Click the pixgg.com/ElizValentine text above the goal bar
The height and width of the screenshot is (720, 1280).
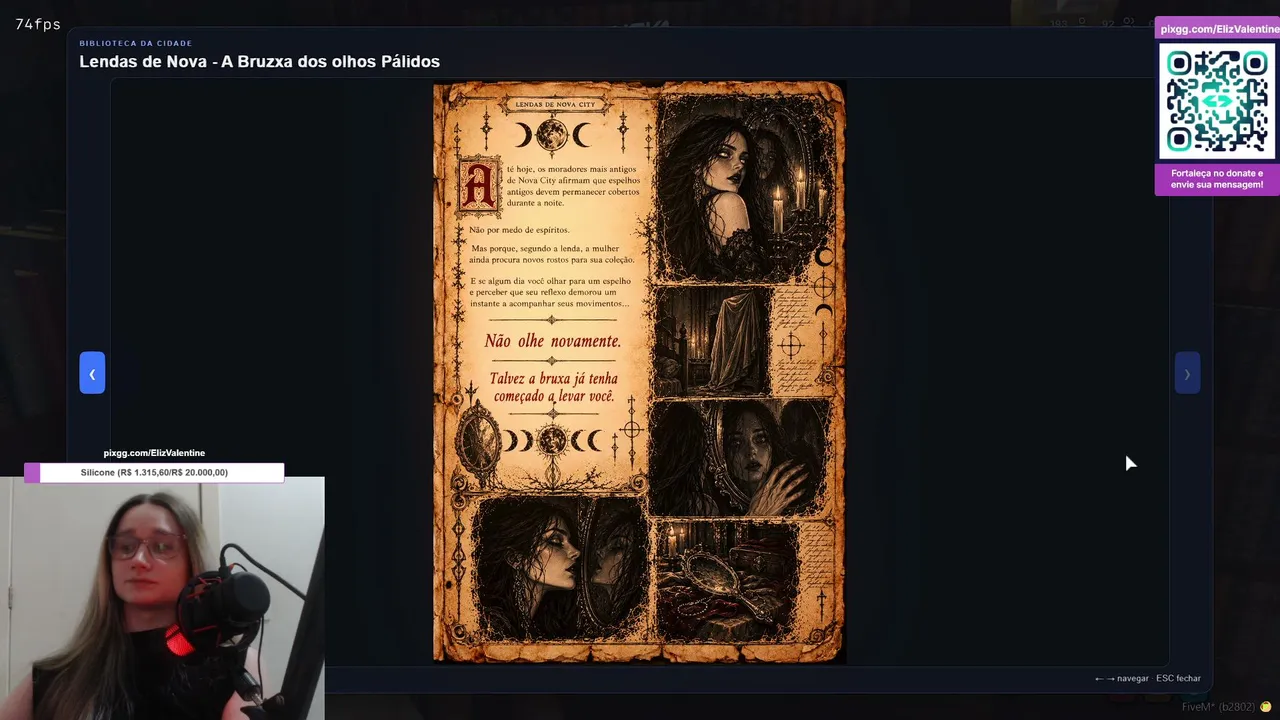(x=154, y=453)
